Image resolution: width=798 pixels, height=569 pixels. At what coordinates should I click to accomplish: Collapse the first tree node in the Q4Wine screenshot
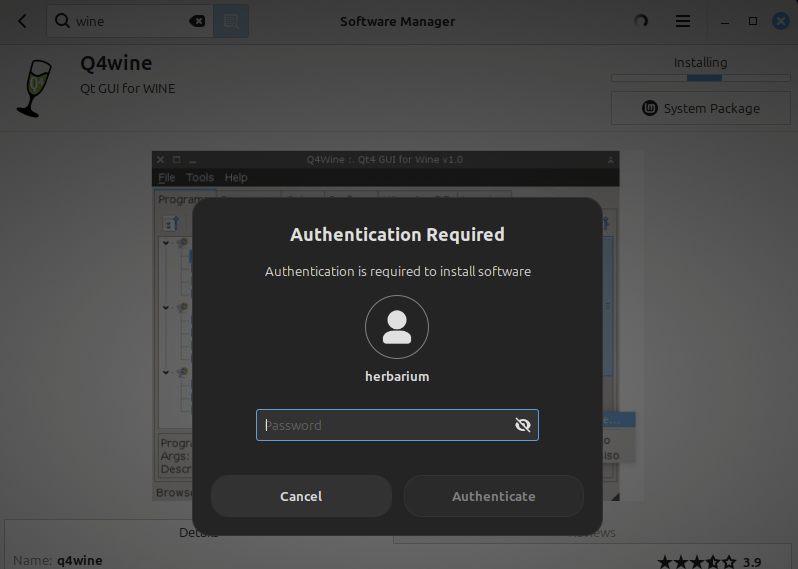point(166,242)
